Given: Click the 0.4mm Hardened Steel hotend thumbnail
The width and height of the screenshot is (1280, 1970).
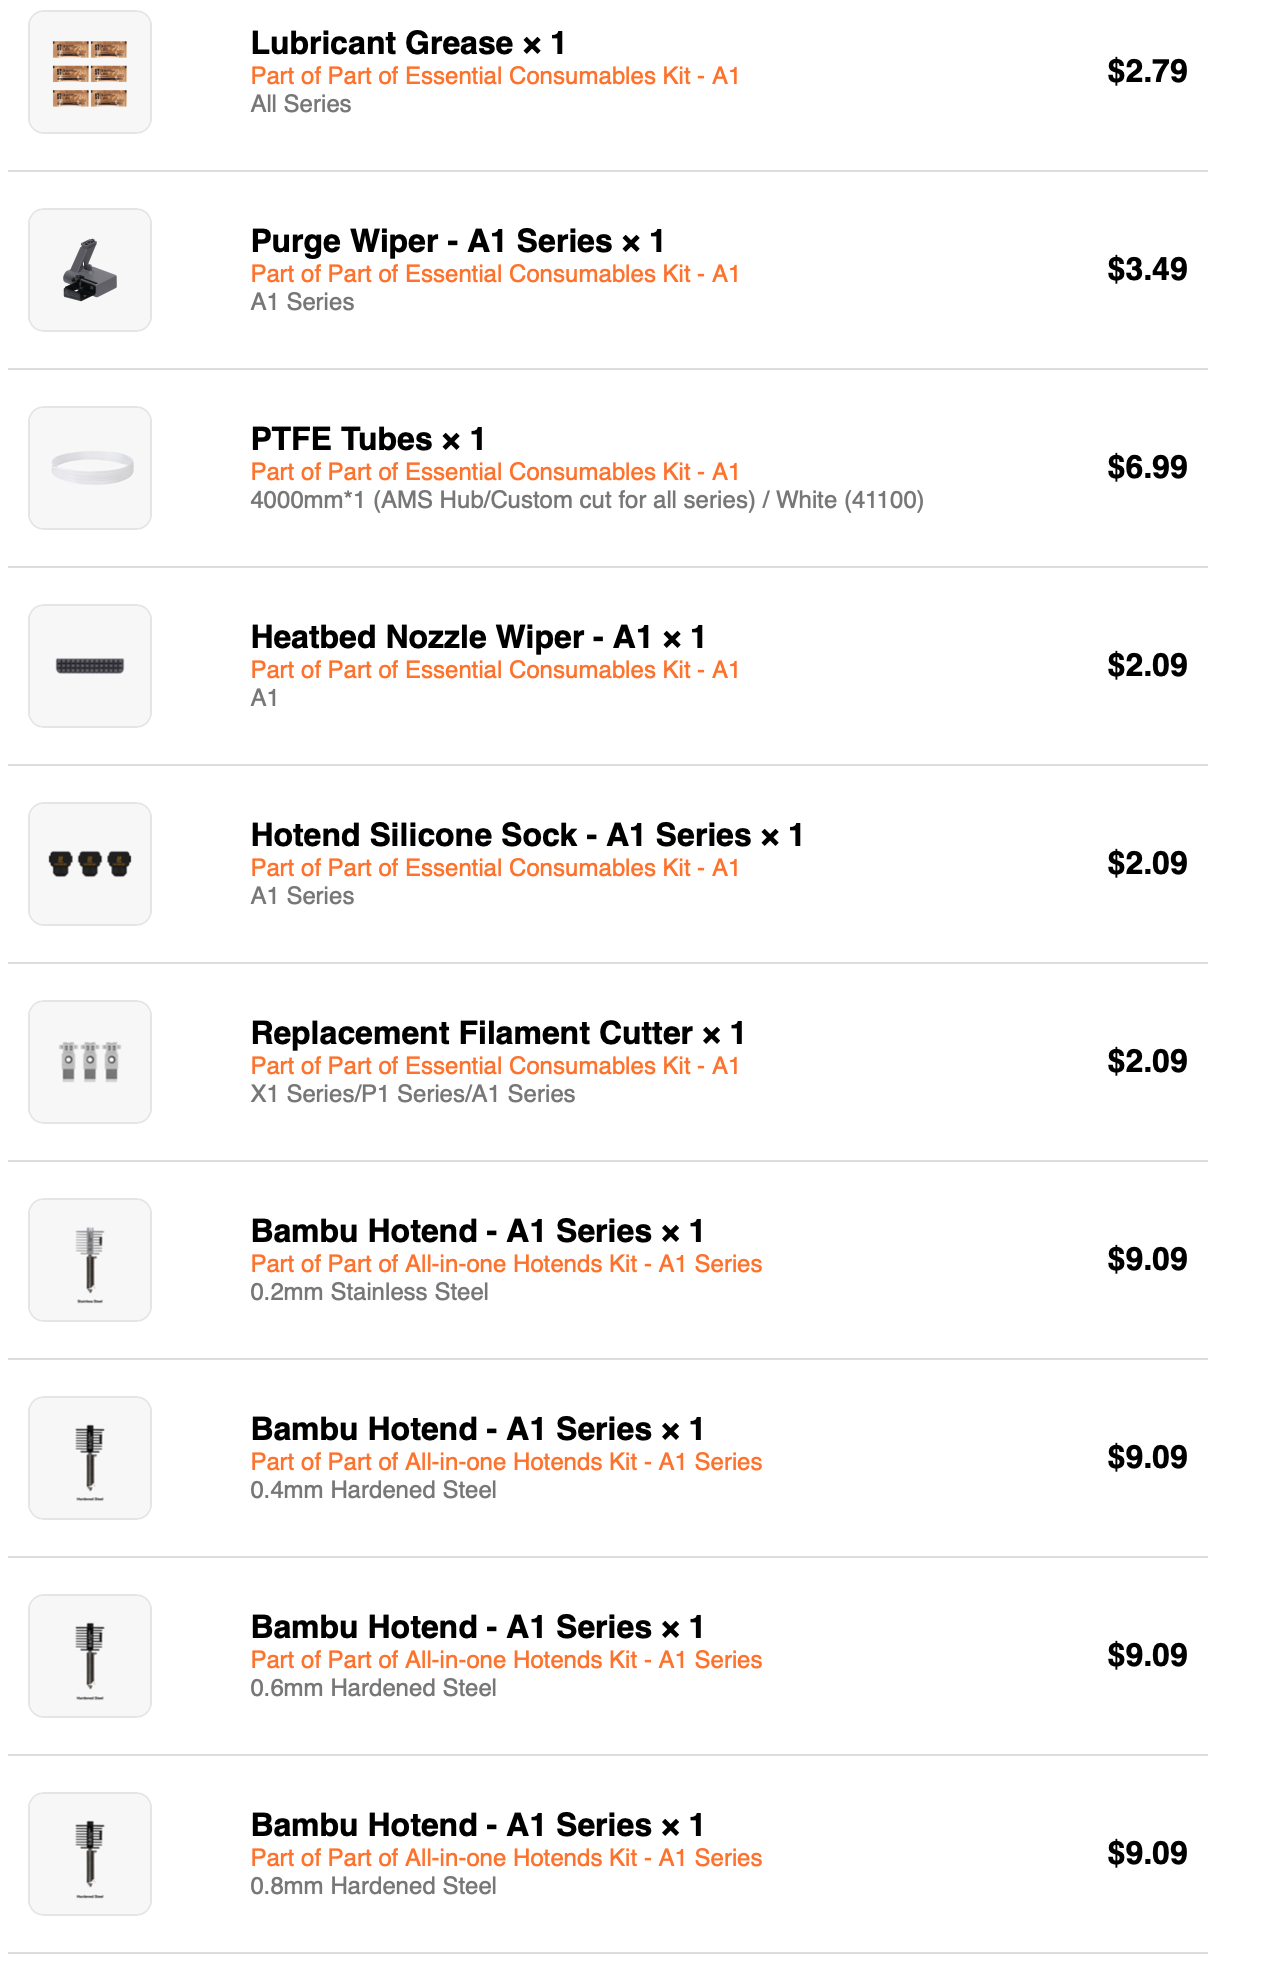Looking at the screenshot, I should (90, 1458).
